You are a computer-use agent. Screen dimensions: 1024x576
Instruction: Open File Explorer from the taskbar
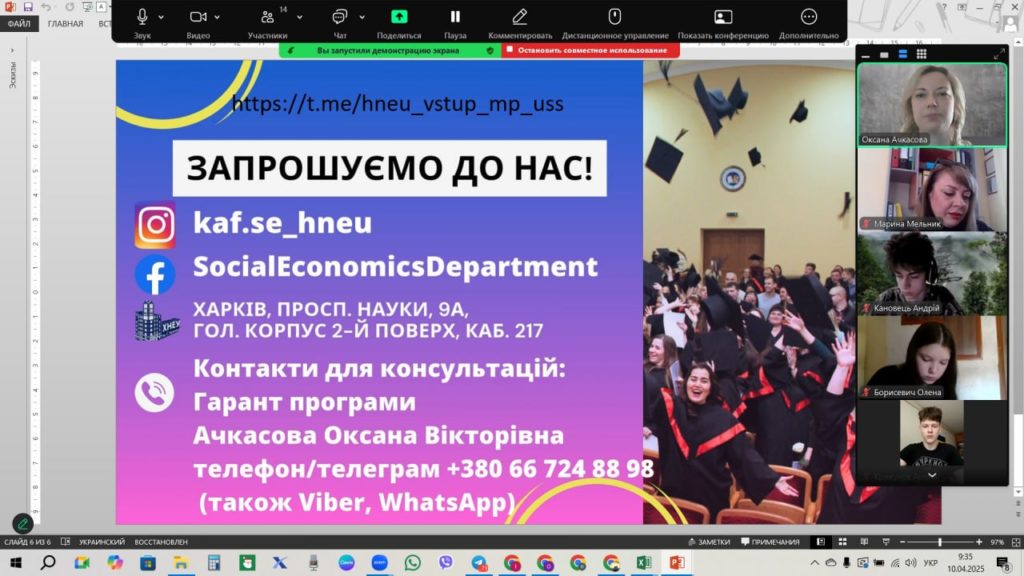coord(181,562)
